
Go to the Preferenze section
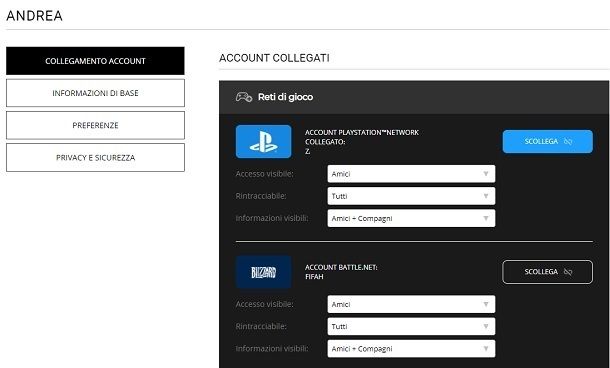click(x=95, y=125)
